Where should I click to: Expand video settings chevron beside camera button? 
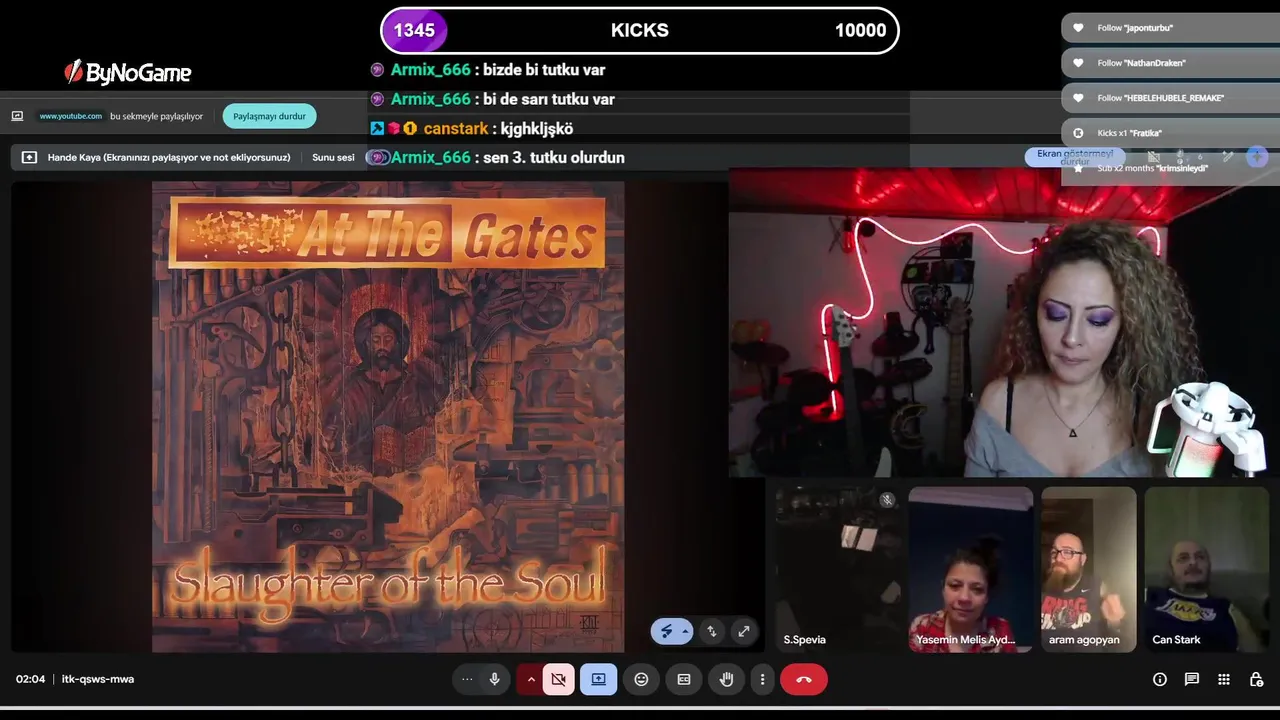(x=531, y=679)
